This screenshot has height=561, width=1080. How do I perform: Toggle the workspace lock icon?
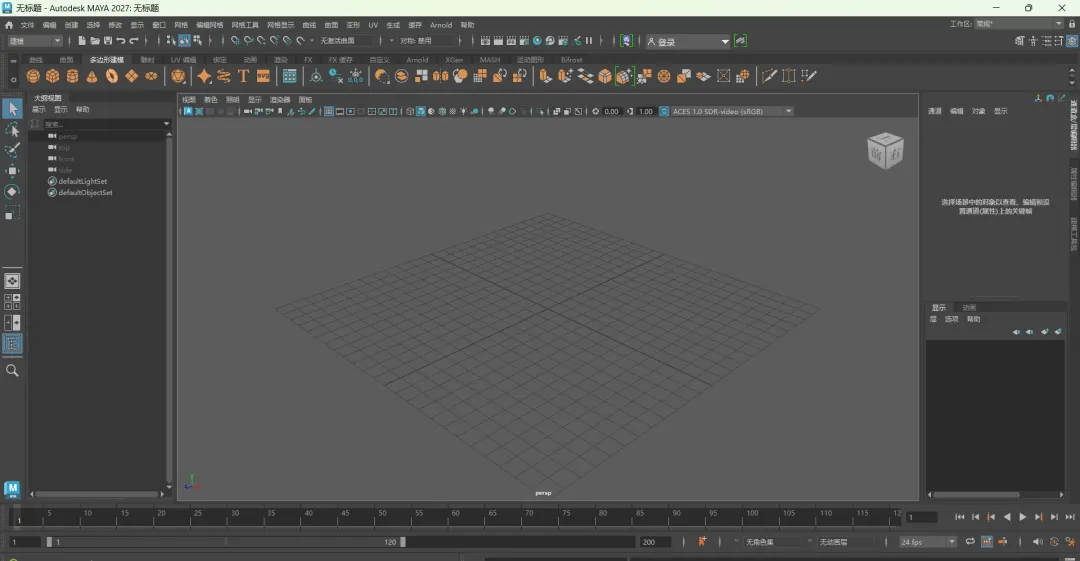pos(1072,23)
